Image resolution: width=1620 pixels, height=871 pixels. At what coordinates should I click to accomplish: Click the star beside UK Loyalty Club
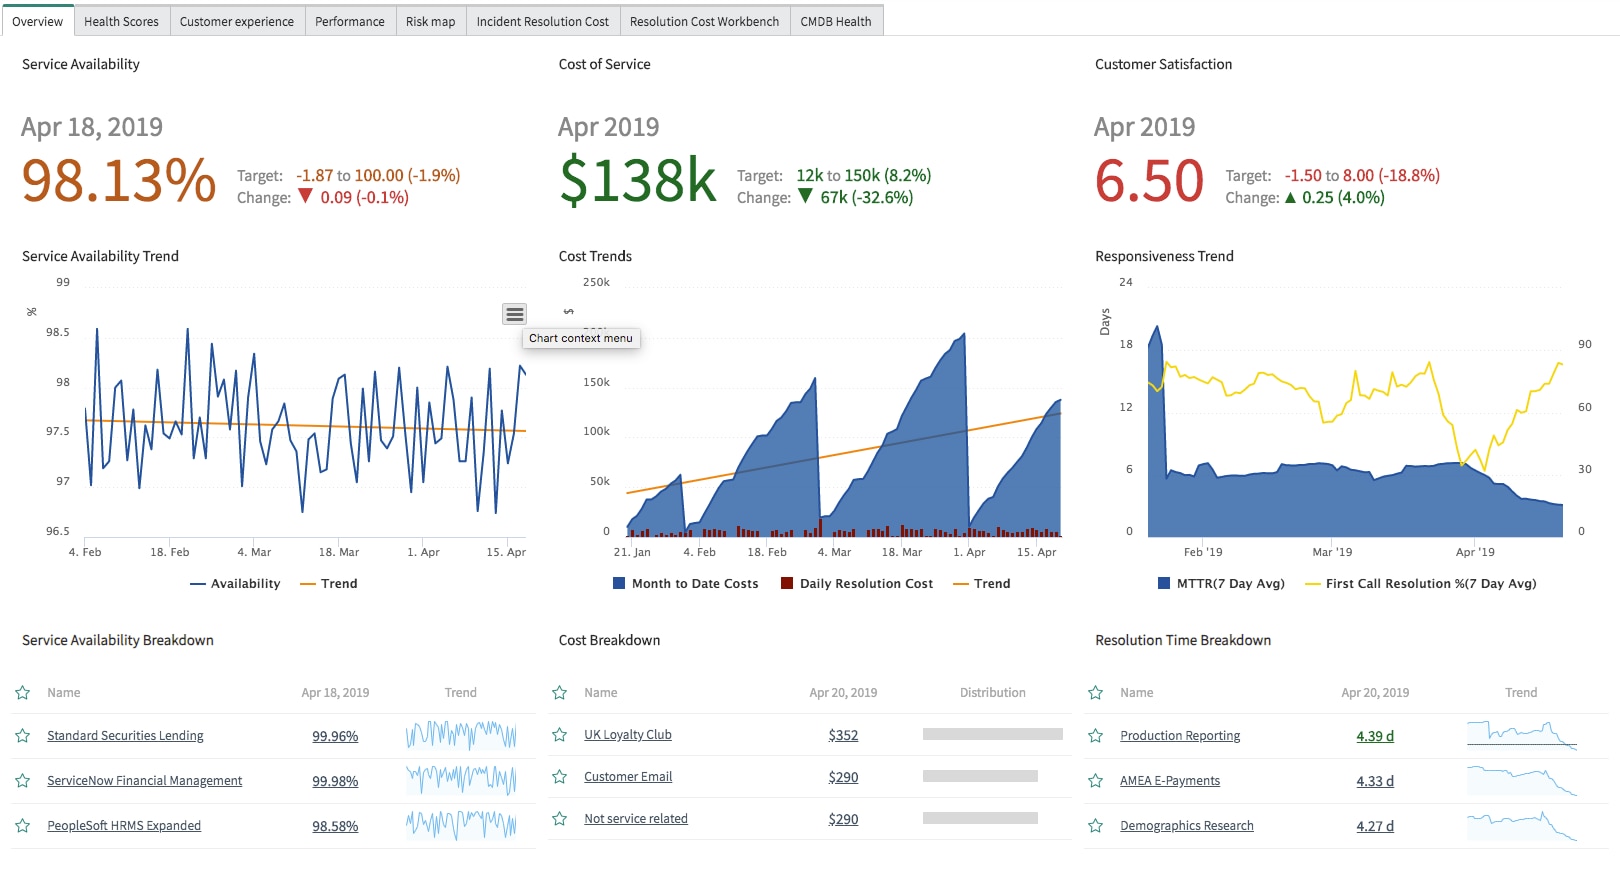coord(559,735)
